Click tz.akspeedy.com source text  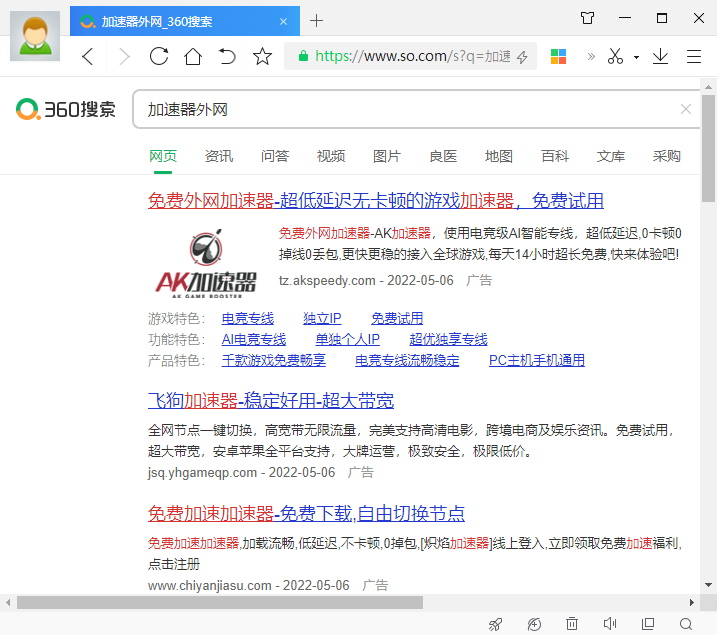pyautogui.click(x=327, y=280)
